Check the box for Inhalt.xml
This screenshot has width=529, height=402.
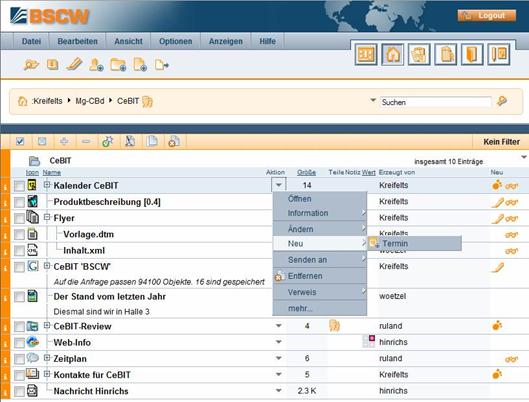point(19,251)
